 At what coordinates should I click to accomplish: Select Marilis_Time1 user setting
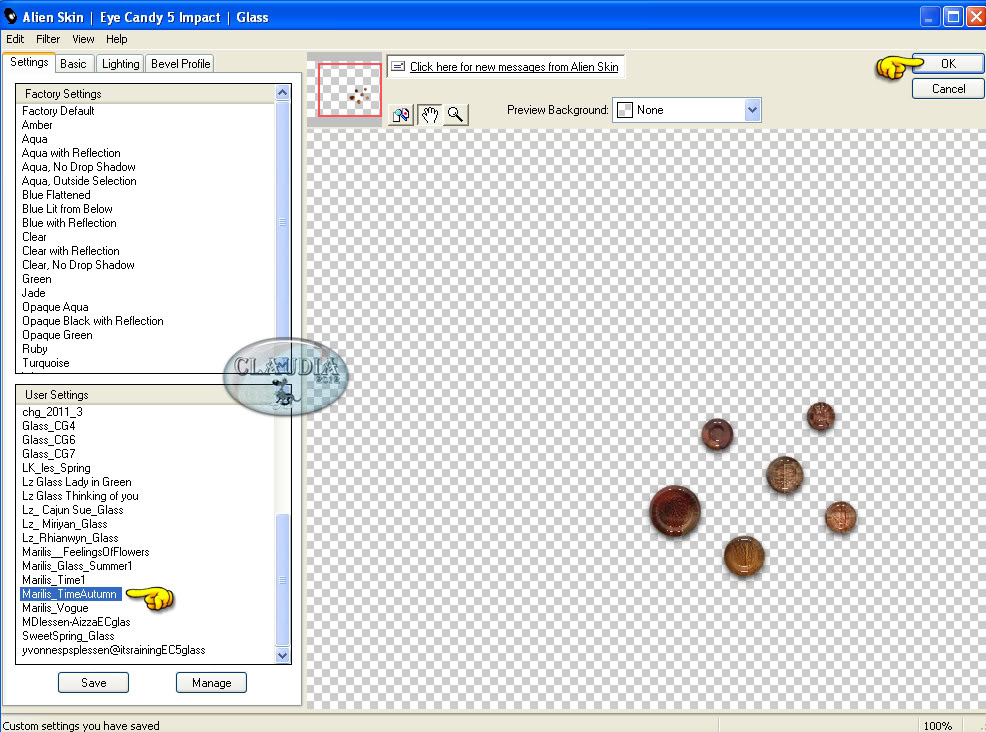(53, 580)
